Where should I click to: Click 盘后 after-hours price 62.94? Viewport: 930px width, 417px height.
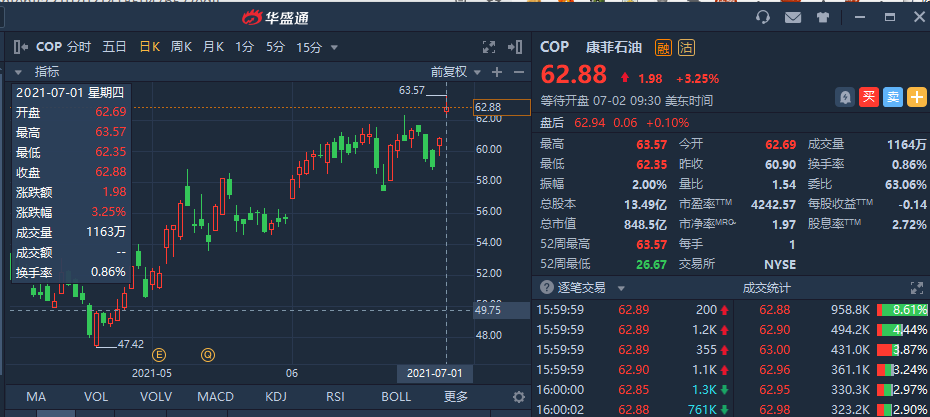pos(588,123)
